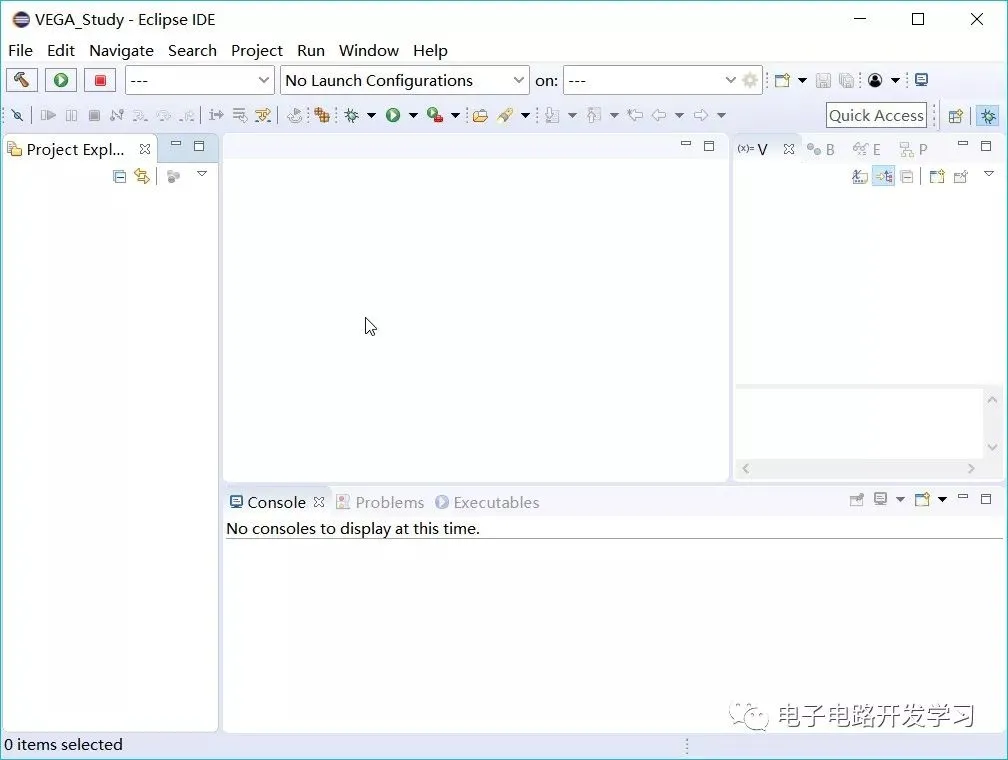Open the profile icon dropdown arrow

(895, 80)
